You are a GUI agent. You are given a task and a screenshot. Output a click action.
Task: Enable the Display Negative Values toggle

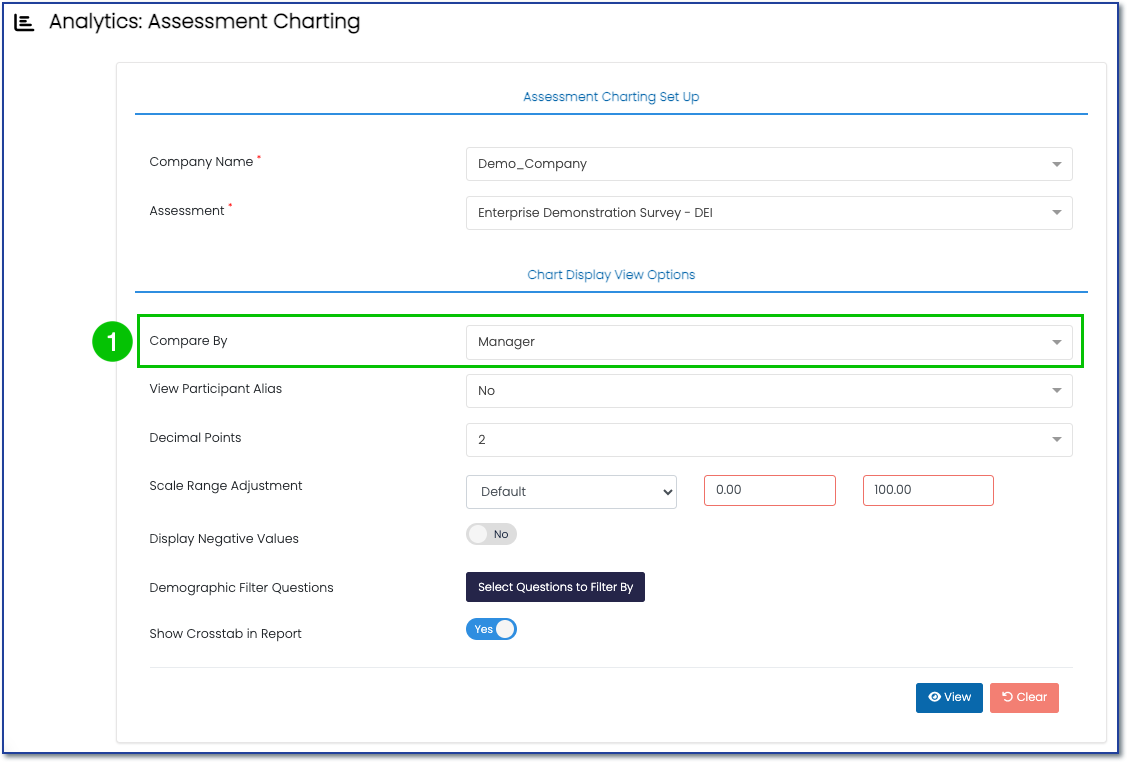pos(491,535)
